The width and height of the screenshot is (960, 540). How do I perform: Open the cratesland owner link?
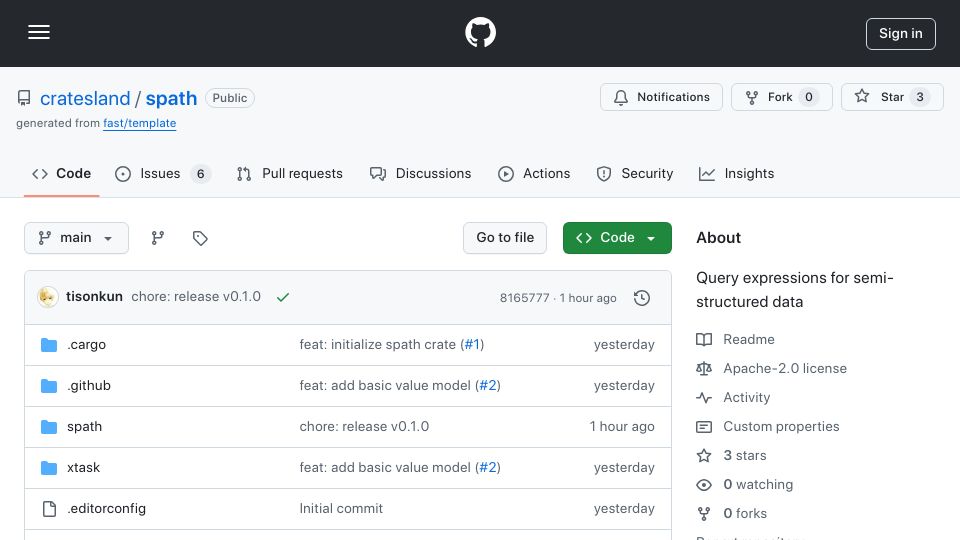pos(85,98)
